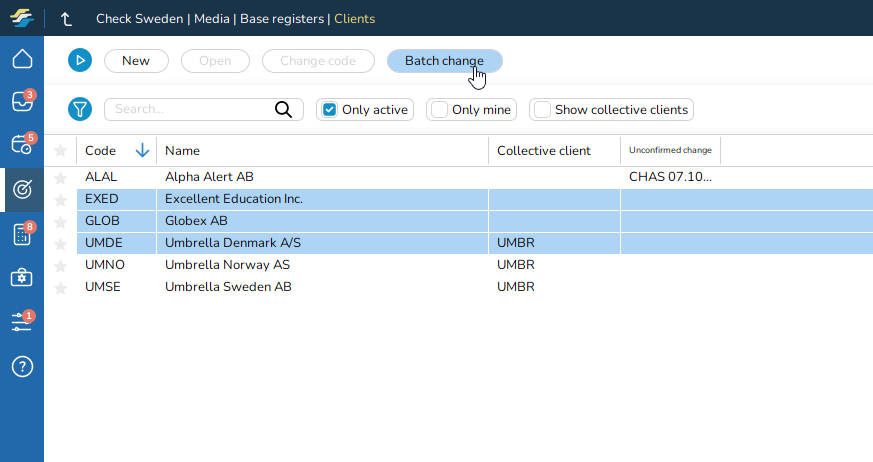
Task: Click the toolbox settings sidebar icon
Action: (x=22, y=278)
